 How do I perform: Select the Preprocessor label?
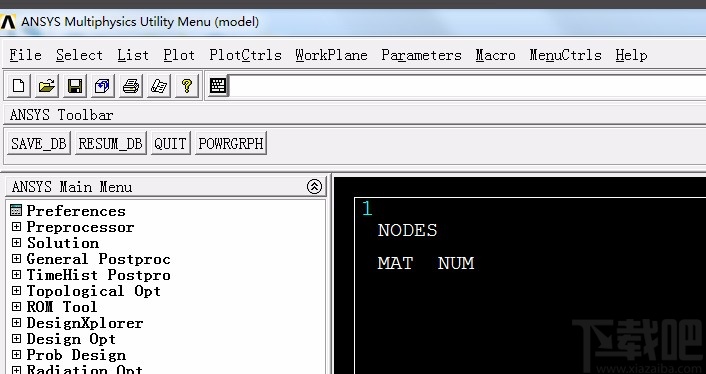pyautogui.click(x=80, y=227)
